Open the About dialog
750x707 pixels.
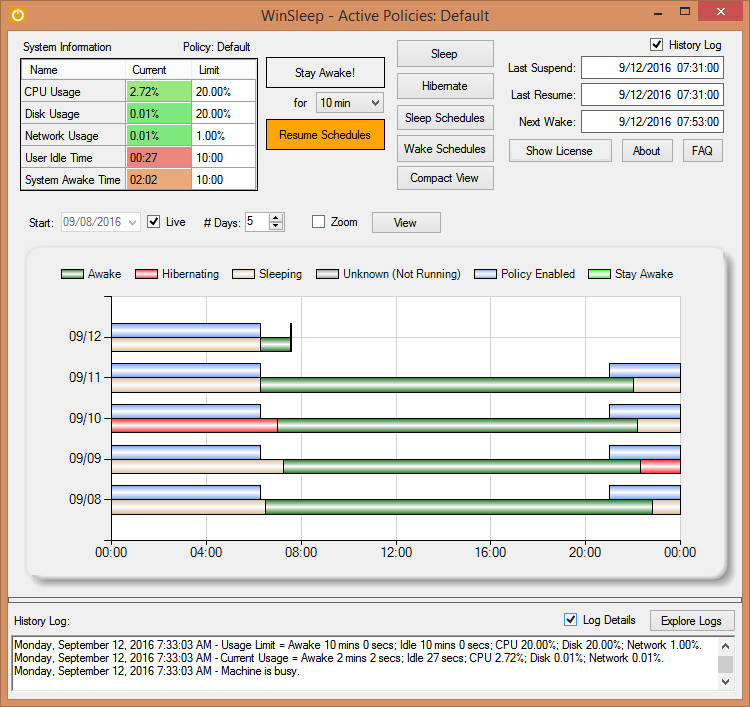(647, 151)
